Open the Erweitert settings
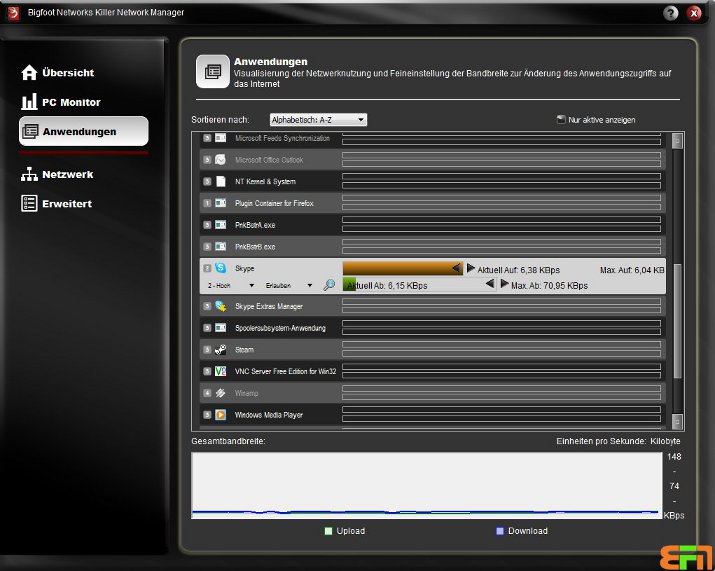 click(57, 203)
